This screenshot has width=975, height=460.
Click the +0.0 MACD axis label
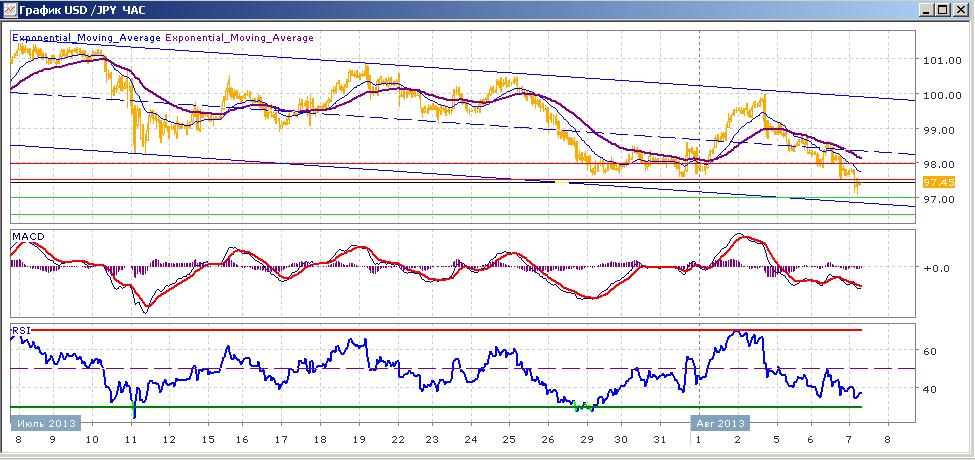tap(935, 268)
